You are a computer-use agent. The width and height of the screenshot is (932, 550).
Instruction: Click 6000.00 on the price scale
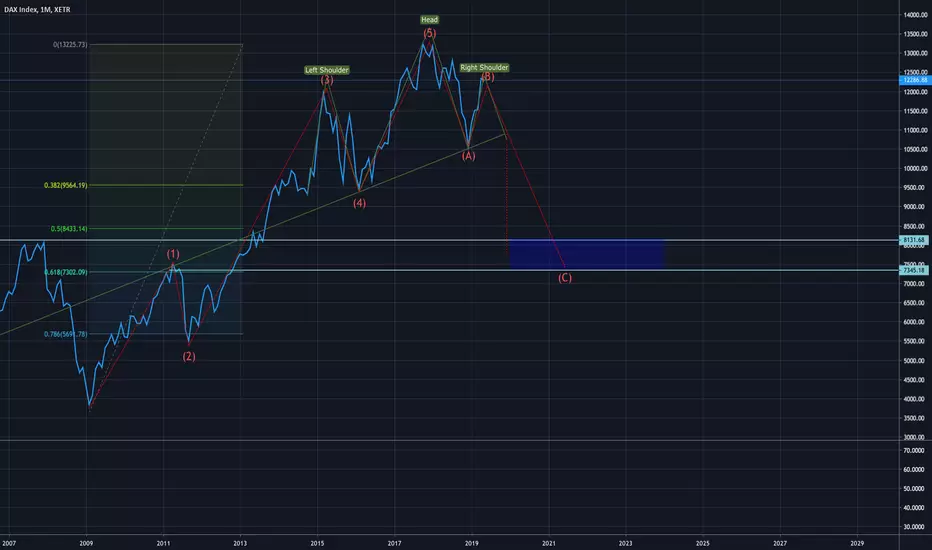915,322
